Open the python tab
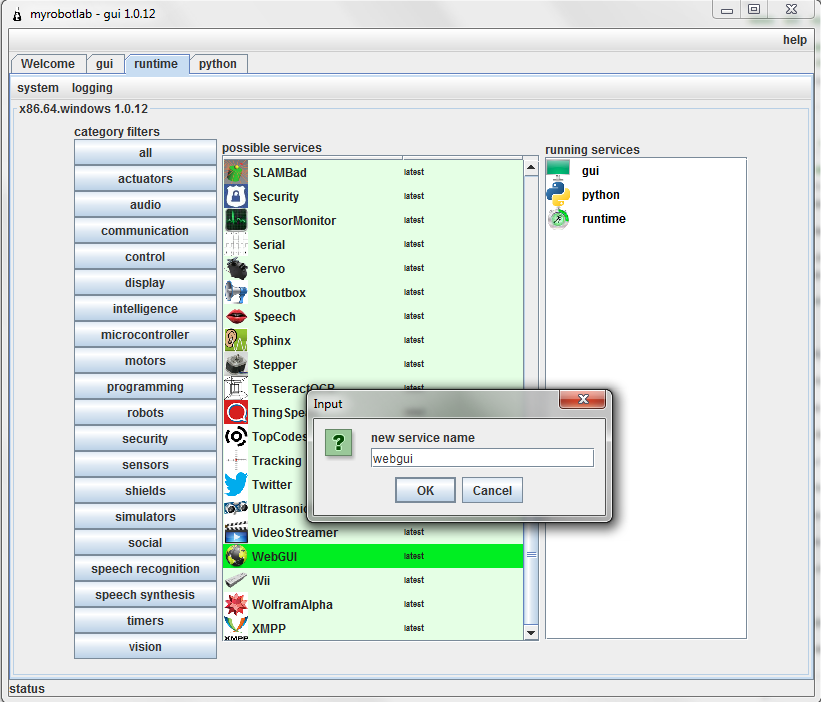 (218, 64)
